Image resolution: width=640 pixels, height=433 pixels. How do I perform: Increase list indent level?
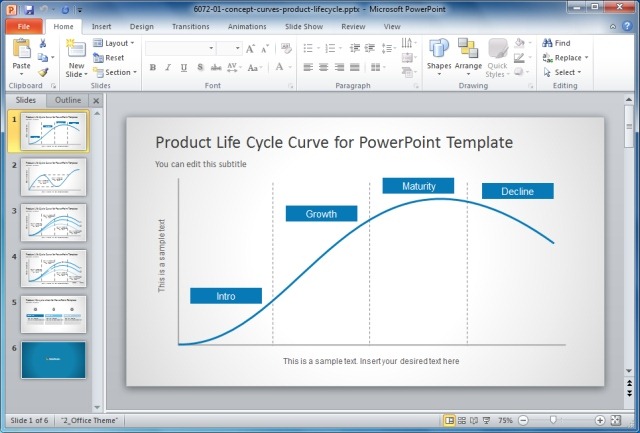point(370,48)
